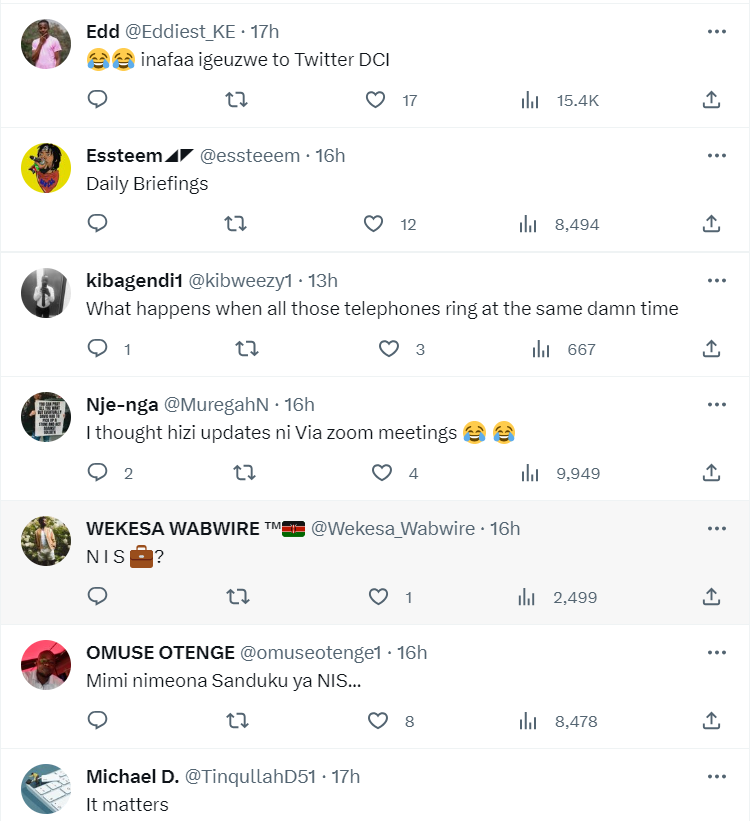Open Nje-nga's 16h timestamp link
752x821 pixels.
click(x=299, y=404)
